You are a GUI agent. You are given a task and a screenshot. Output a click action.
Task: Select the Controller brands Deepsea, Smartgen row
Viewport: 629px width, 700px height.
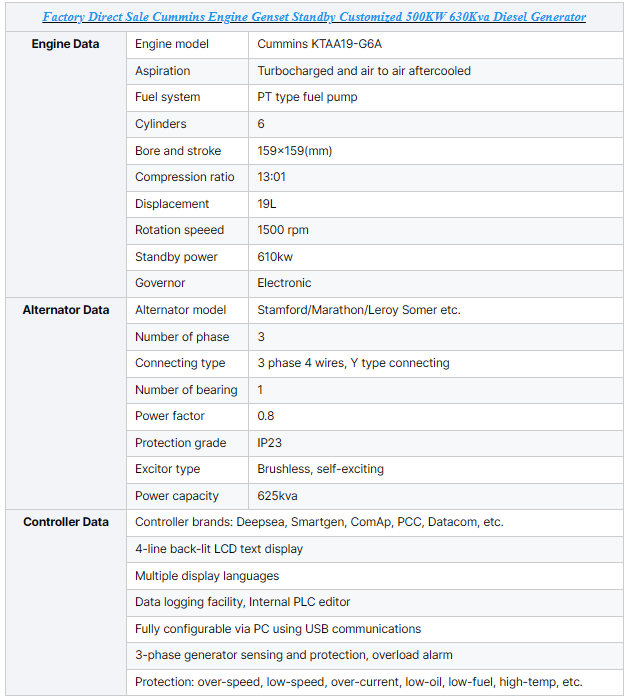tap(375, 523)
